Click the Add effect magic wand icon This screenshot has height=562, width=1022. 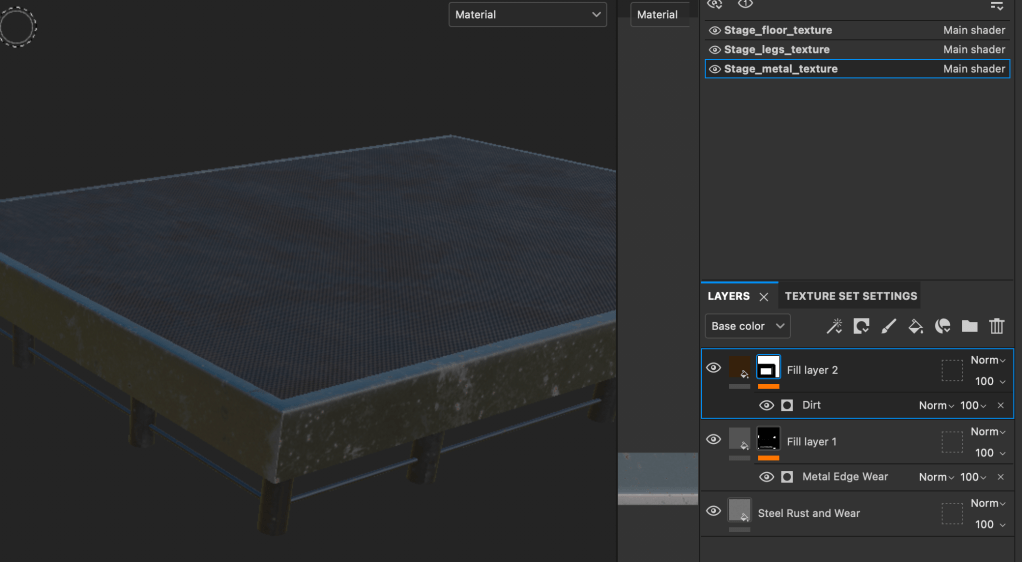(834, 326)
